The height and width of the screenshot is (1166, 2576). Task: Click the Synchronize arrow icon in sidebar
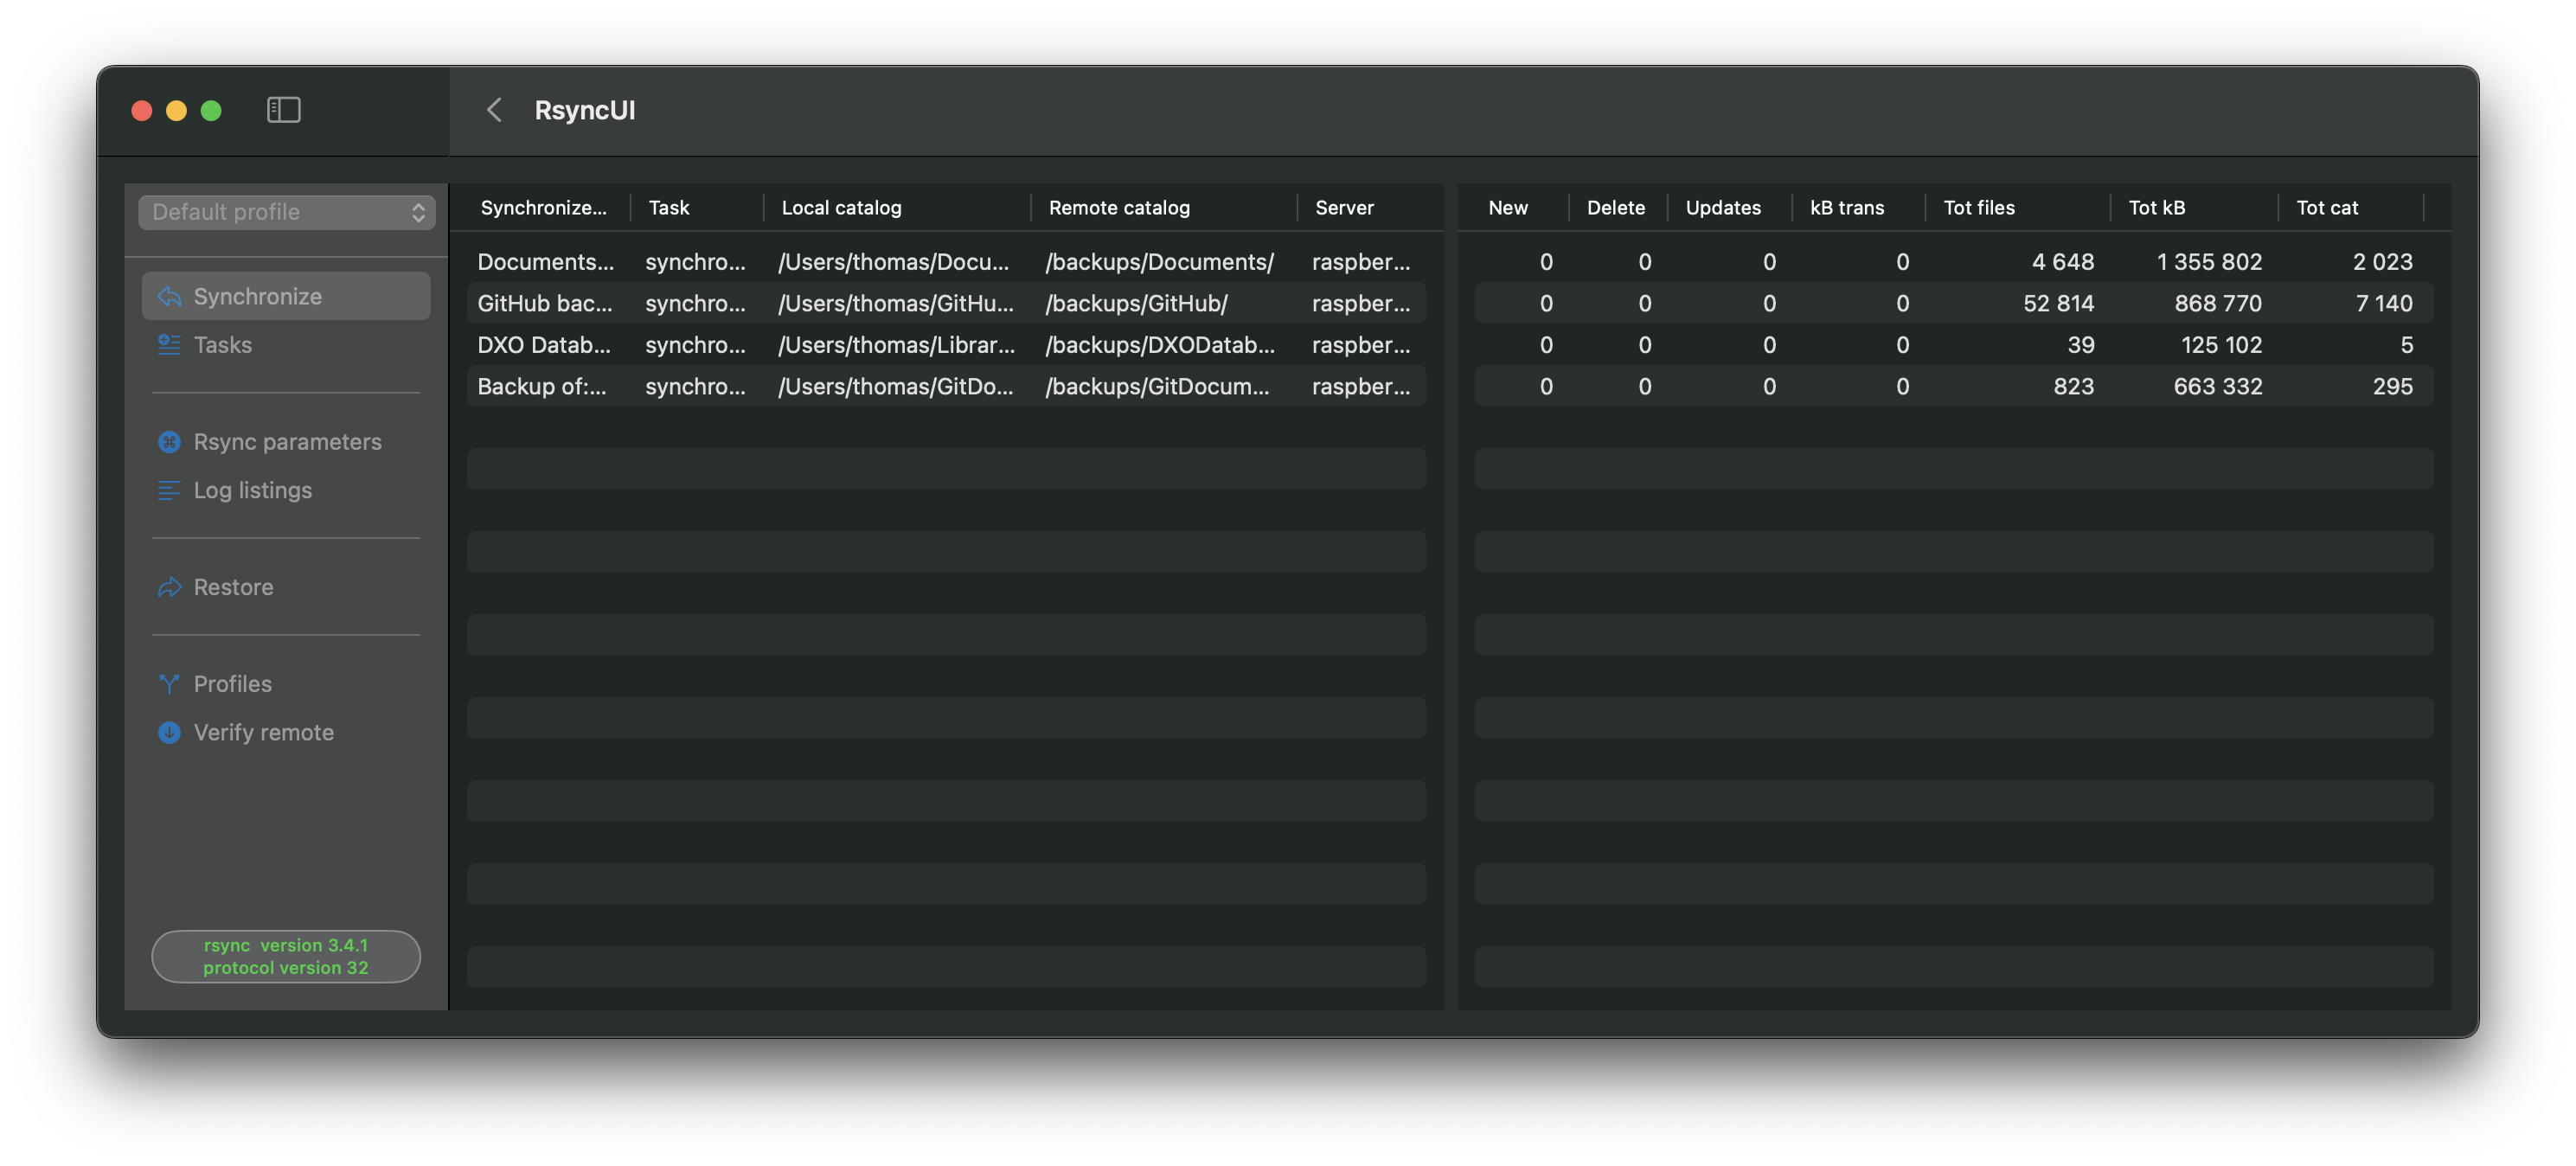tap(169, 296)
